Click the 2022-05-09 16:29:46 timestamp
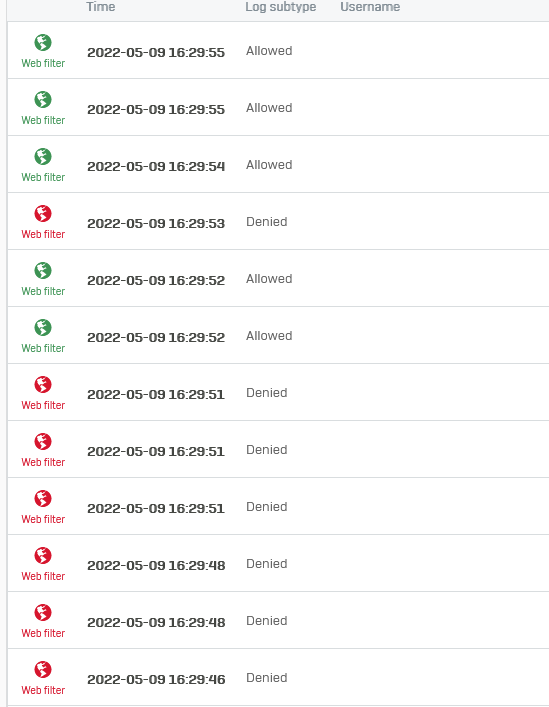This screenshot has height=707, width=549. (x=156, y=679)
